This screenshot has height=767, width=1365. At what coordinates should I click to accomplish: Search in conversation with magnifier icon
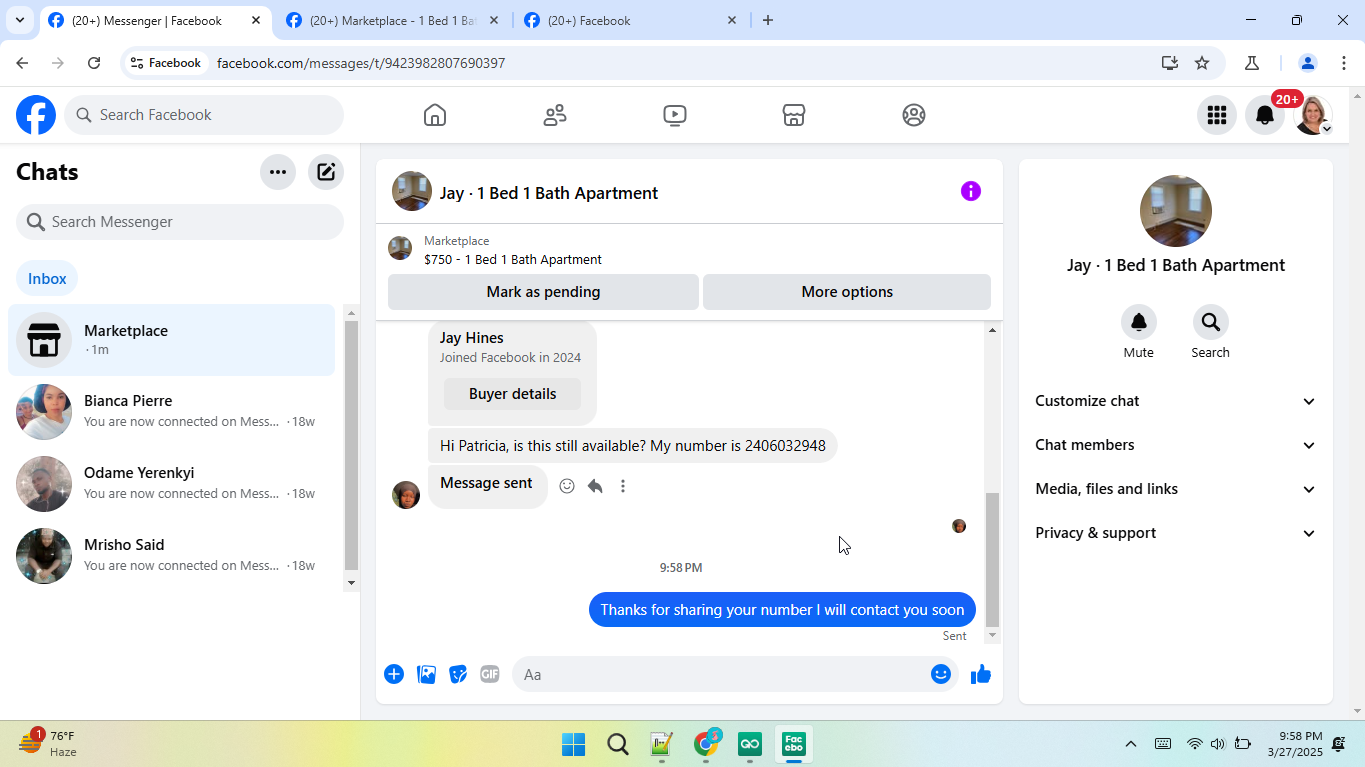(x=1211, y=322)
